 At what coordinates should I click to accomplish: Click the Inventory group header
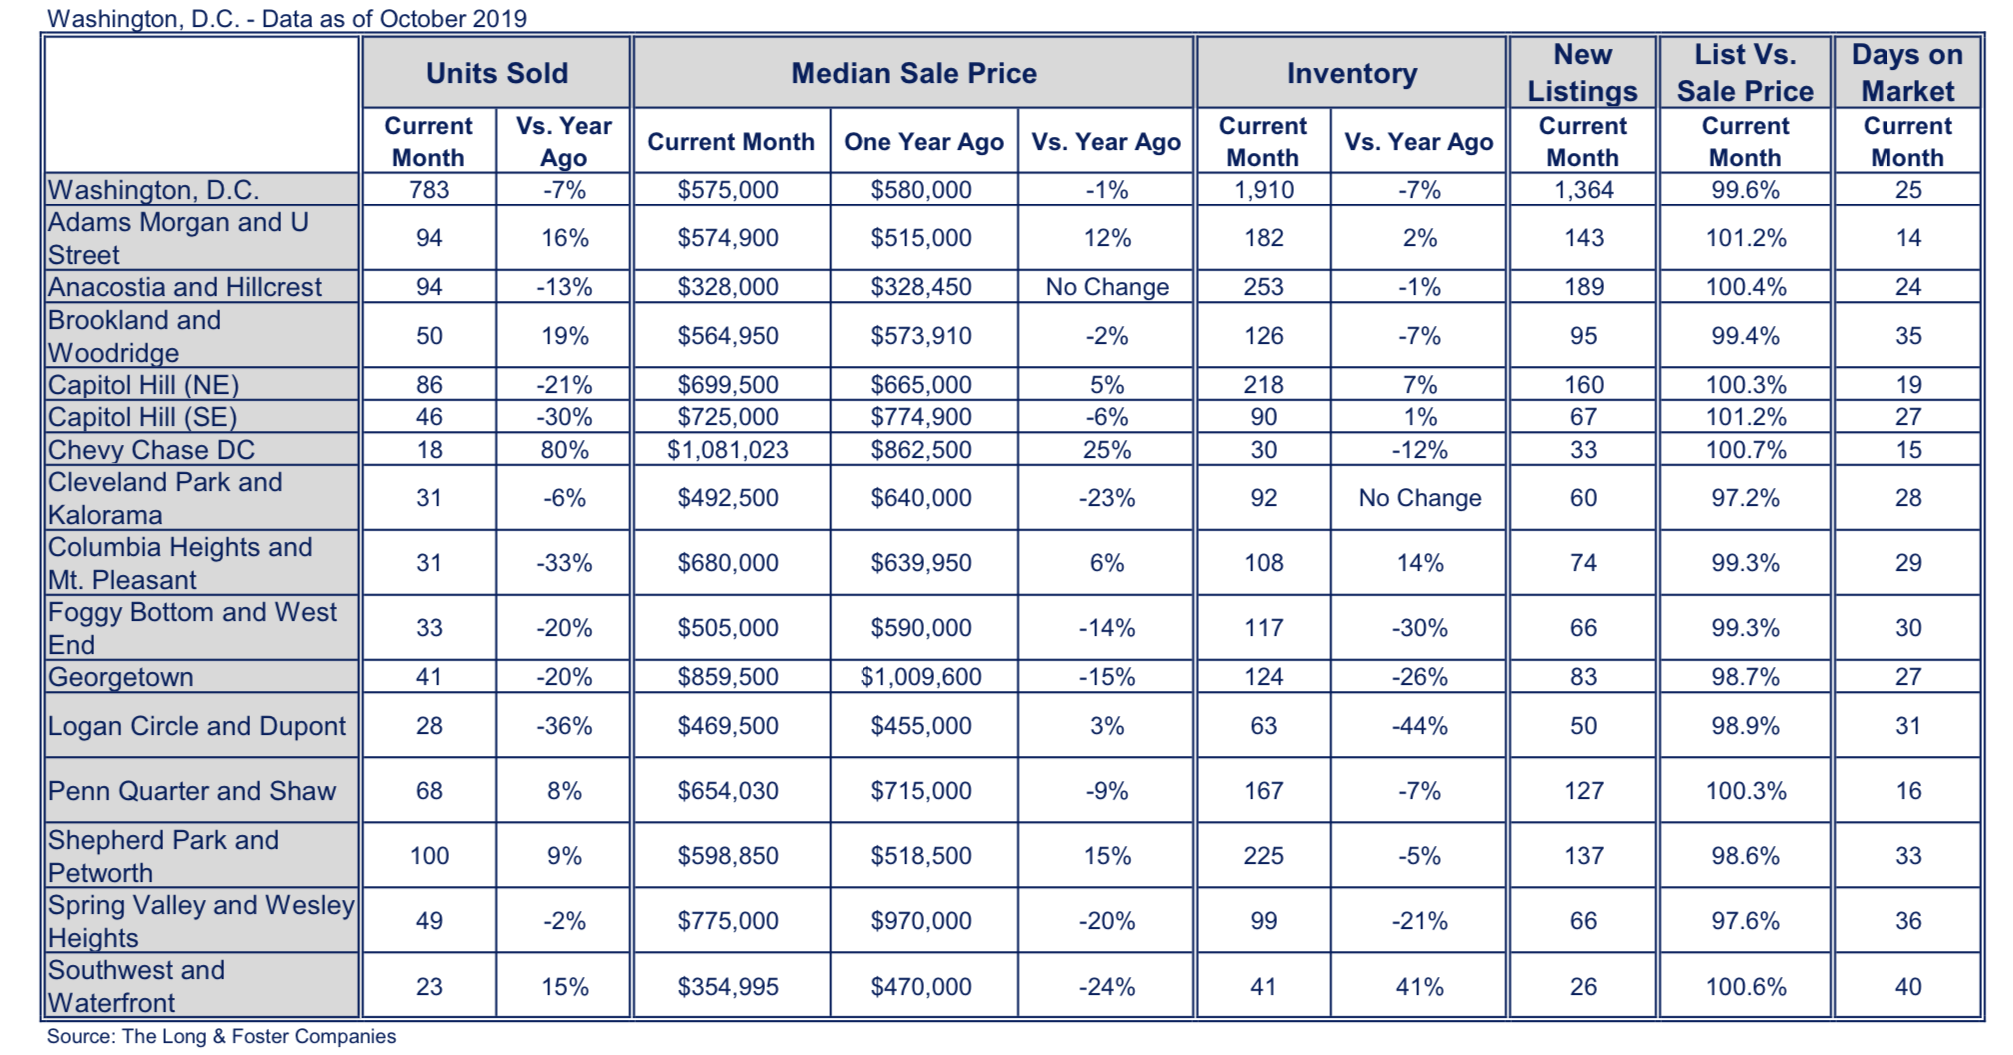coord(1351,73)
